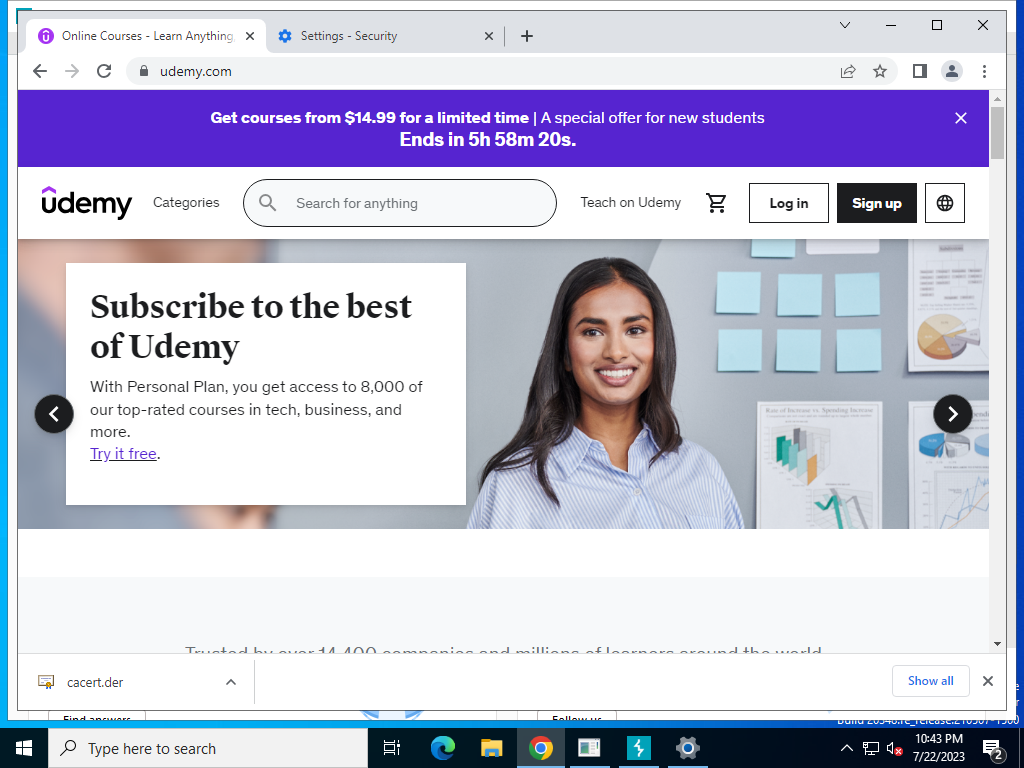
Task: Close the Settings - Security tab
Action: pyautogui.click(x=488, y=36)
